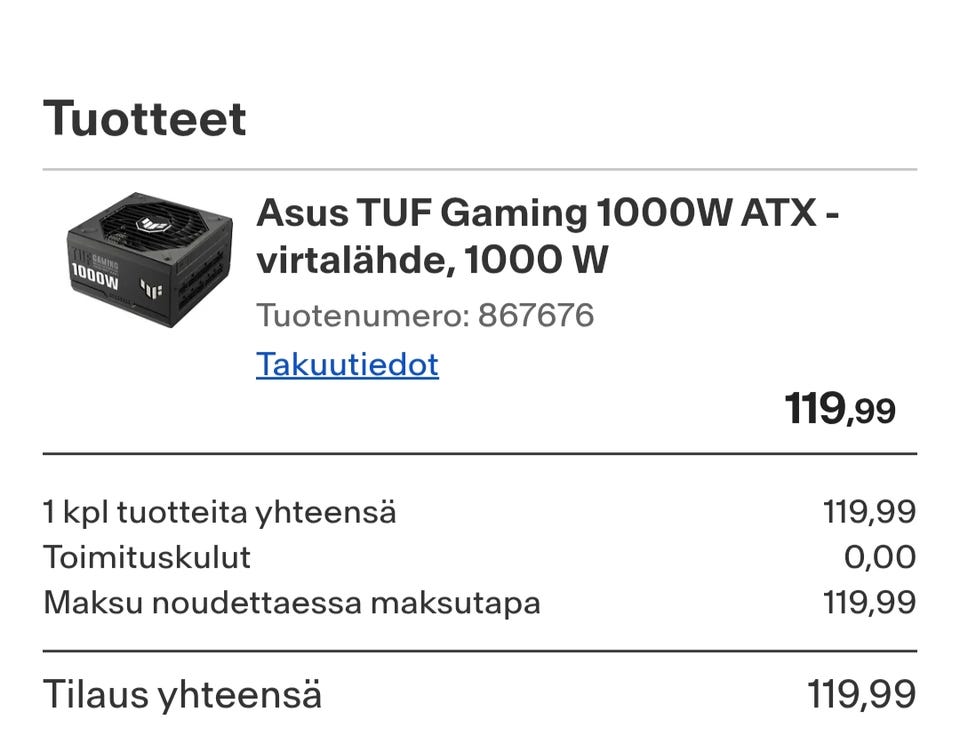The height and width of the screenshot is (751, 960).
Task: Click the 'Maksu noudettaessa maksutapa' label
Action: (292, 603)
